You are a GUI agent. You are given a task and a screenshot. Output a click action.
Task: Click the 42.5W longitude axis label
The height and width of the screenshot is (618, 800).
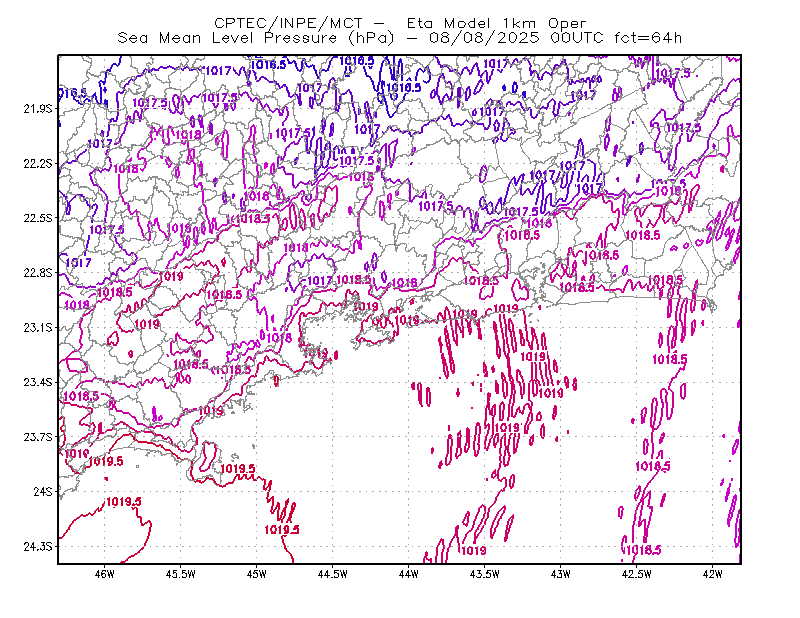click(x=636, y=574)
